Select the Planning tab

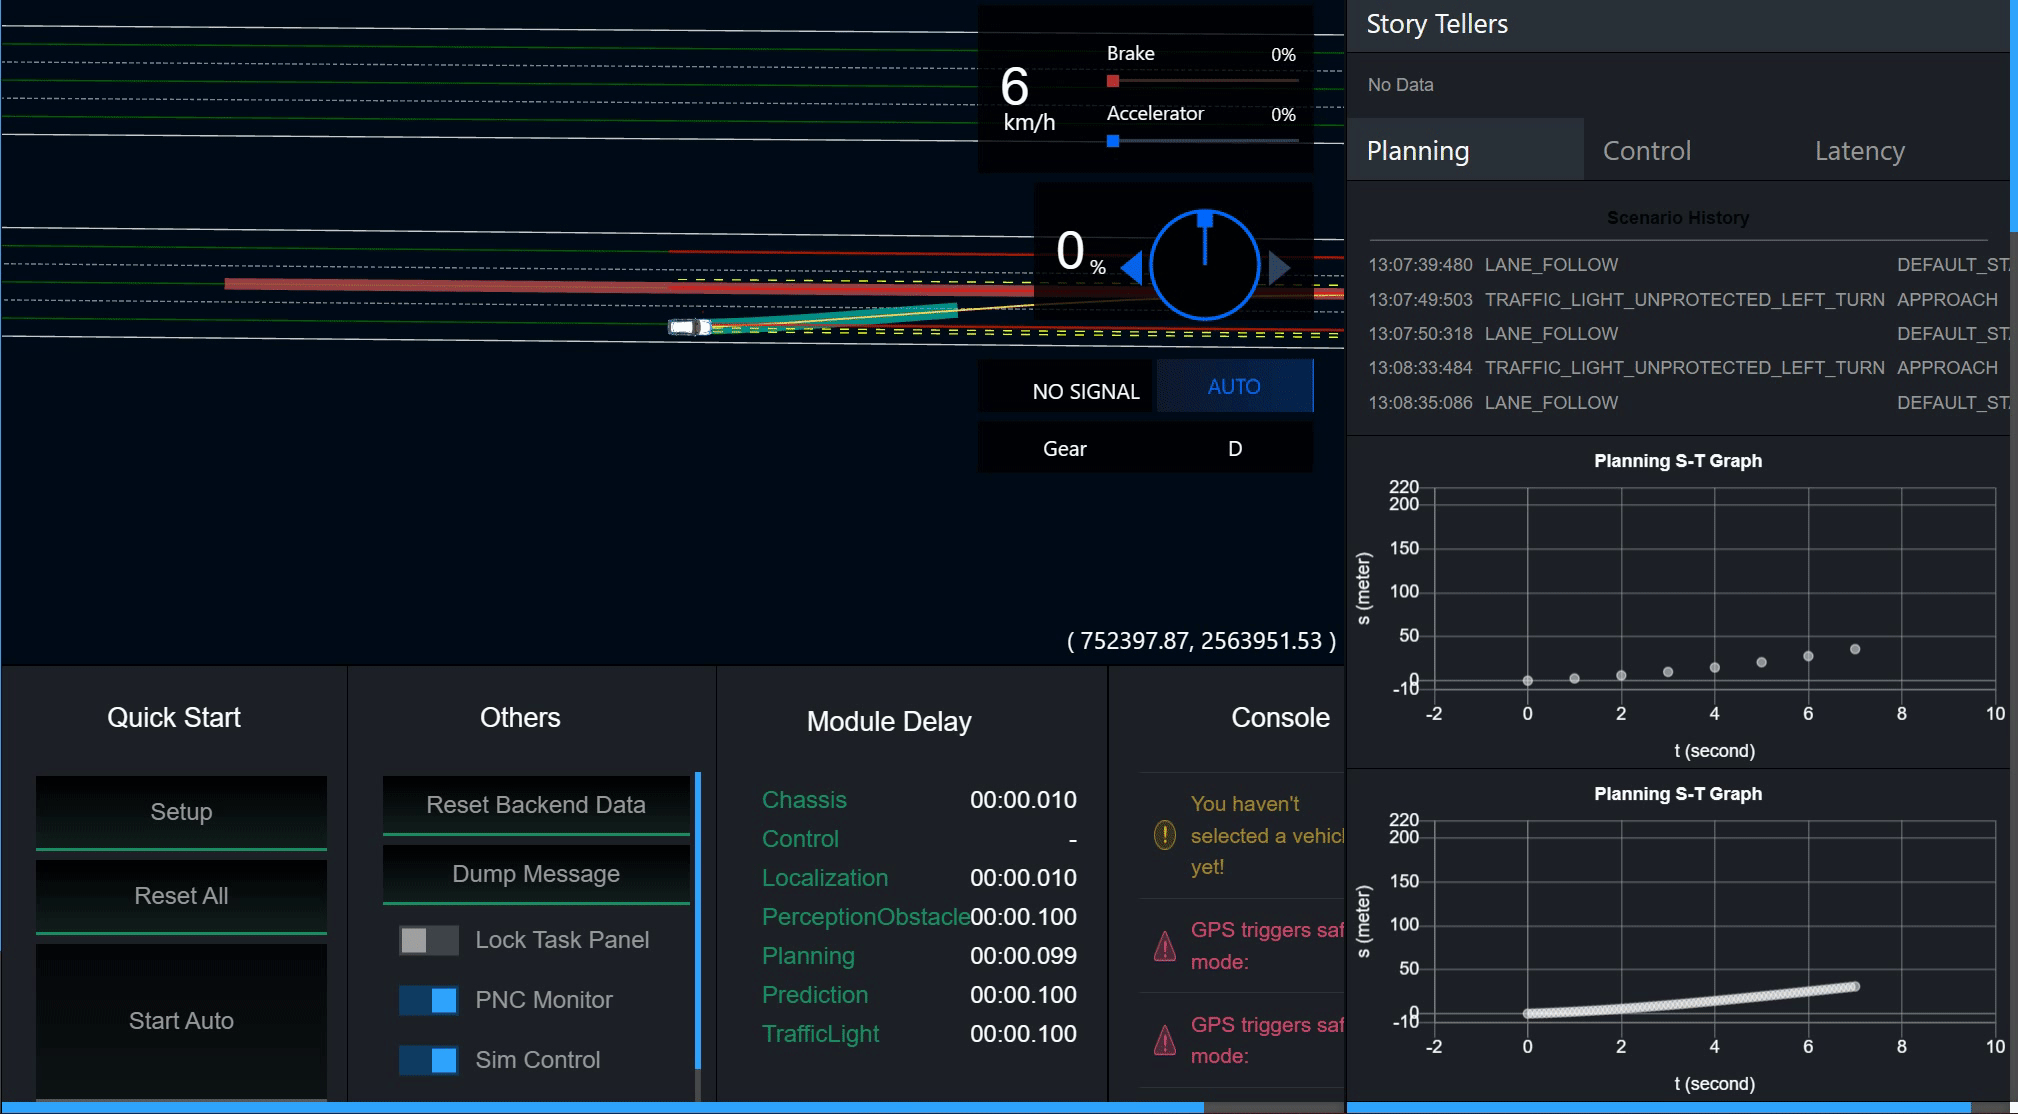point(1418,151)
